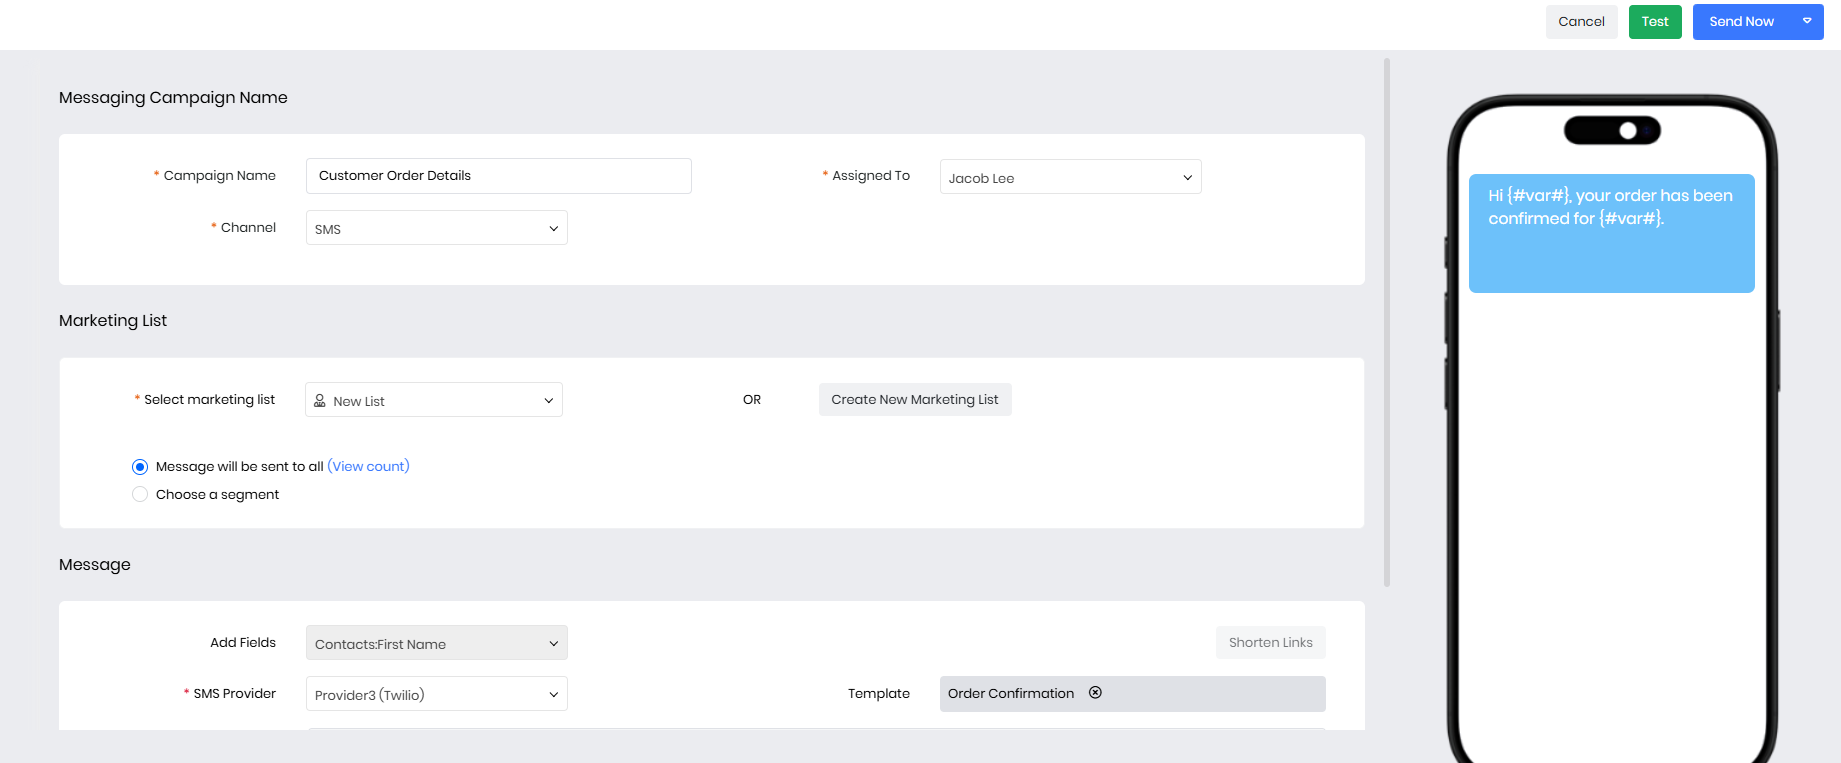The height and width of the screenshot is (763, 1841).
Task: Click Create New Marketing List button
Action: pyautogui.click(x=914, y=399)
